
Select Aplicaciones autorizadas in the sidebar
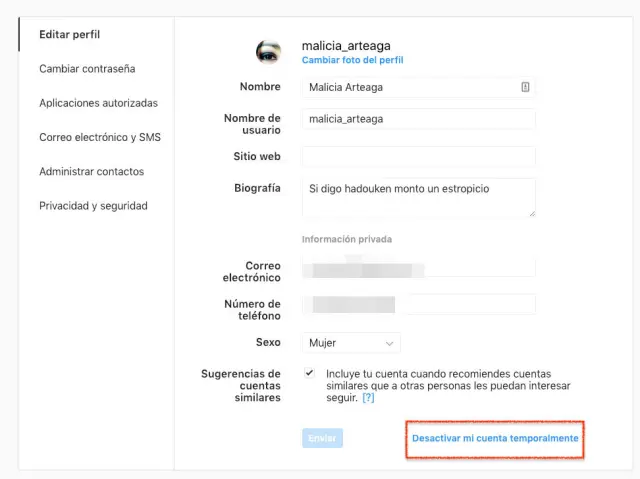[x=98, y=103]
